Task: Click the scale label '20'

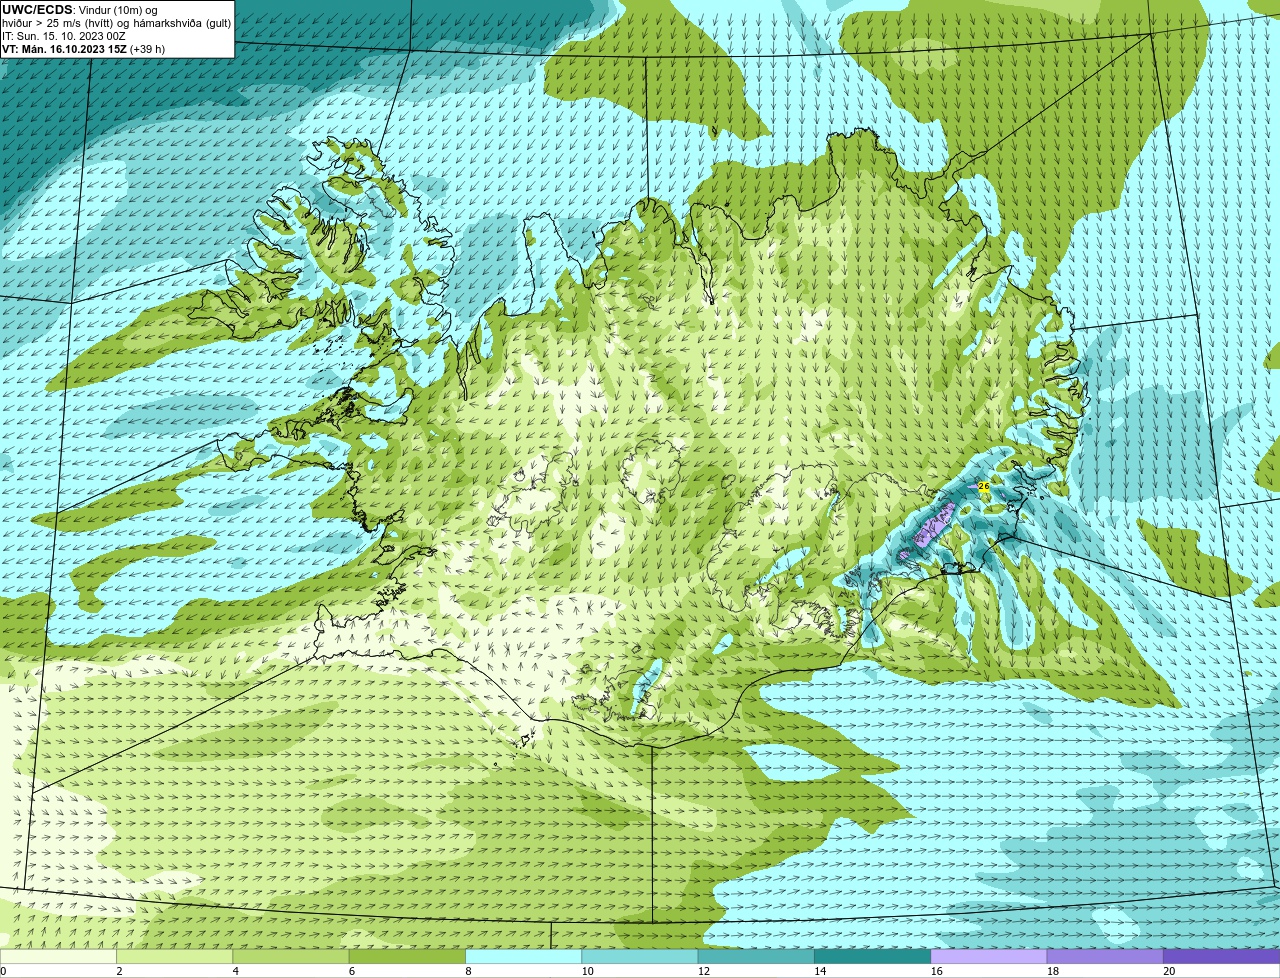Action: (1169, 971)
